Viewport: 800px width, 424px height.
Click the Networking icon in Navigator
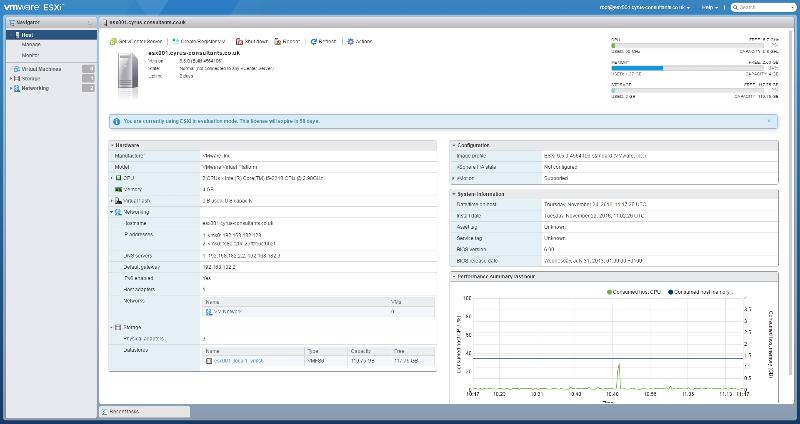point(17,88)
